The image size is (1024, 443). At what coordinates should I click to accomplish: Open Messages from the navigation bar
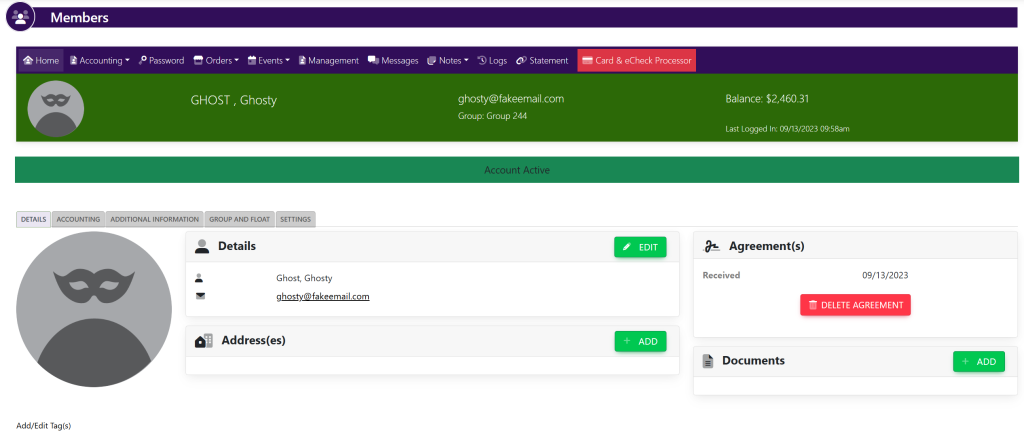click(393, 60)
